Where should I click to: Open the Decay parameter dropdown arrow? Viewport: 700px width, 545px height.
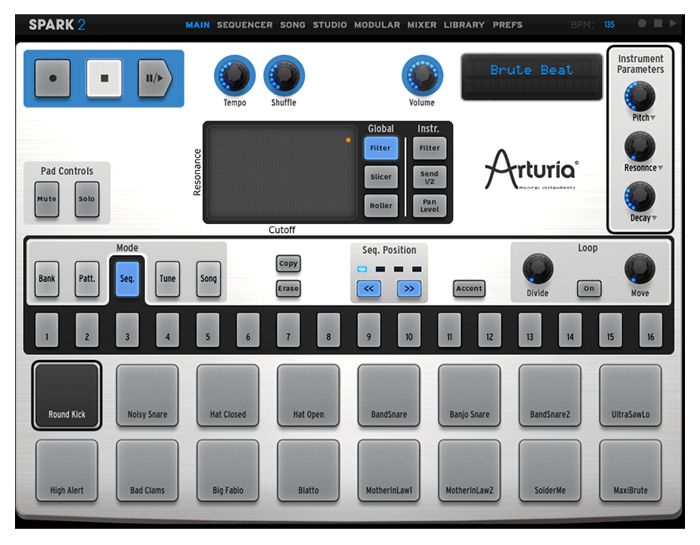655,218
